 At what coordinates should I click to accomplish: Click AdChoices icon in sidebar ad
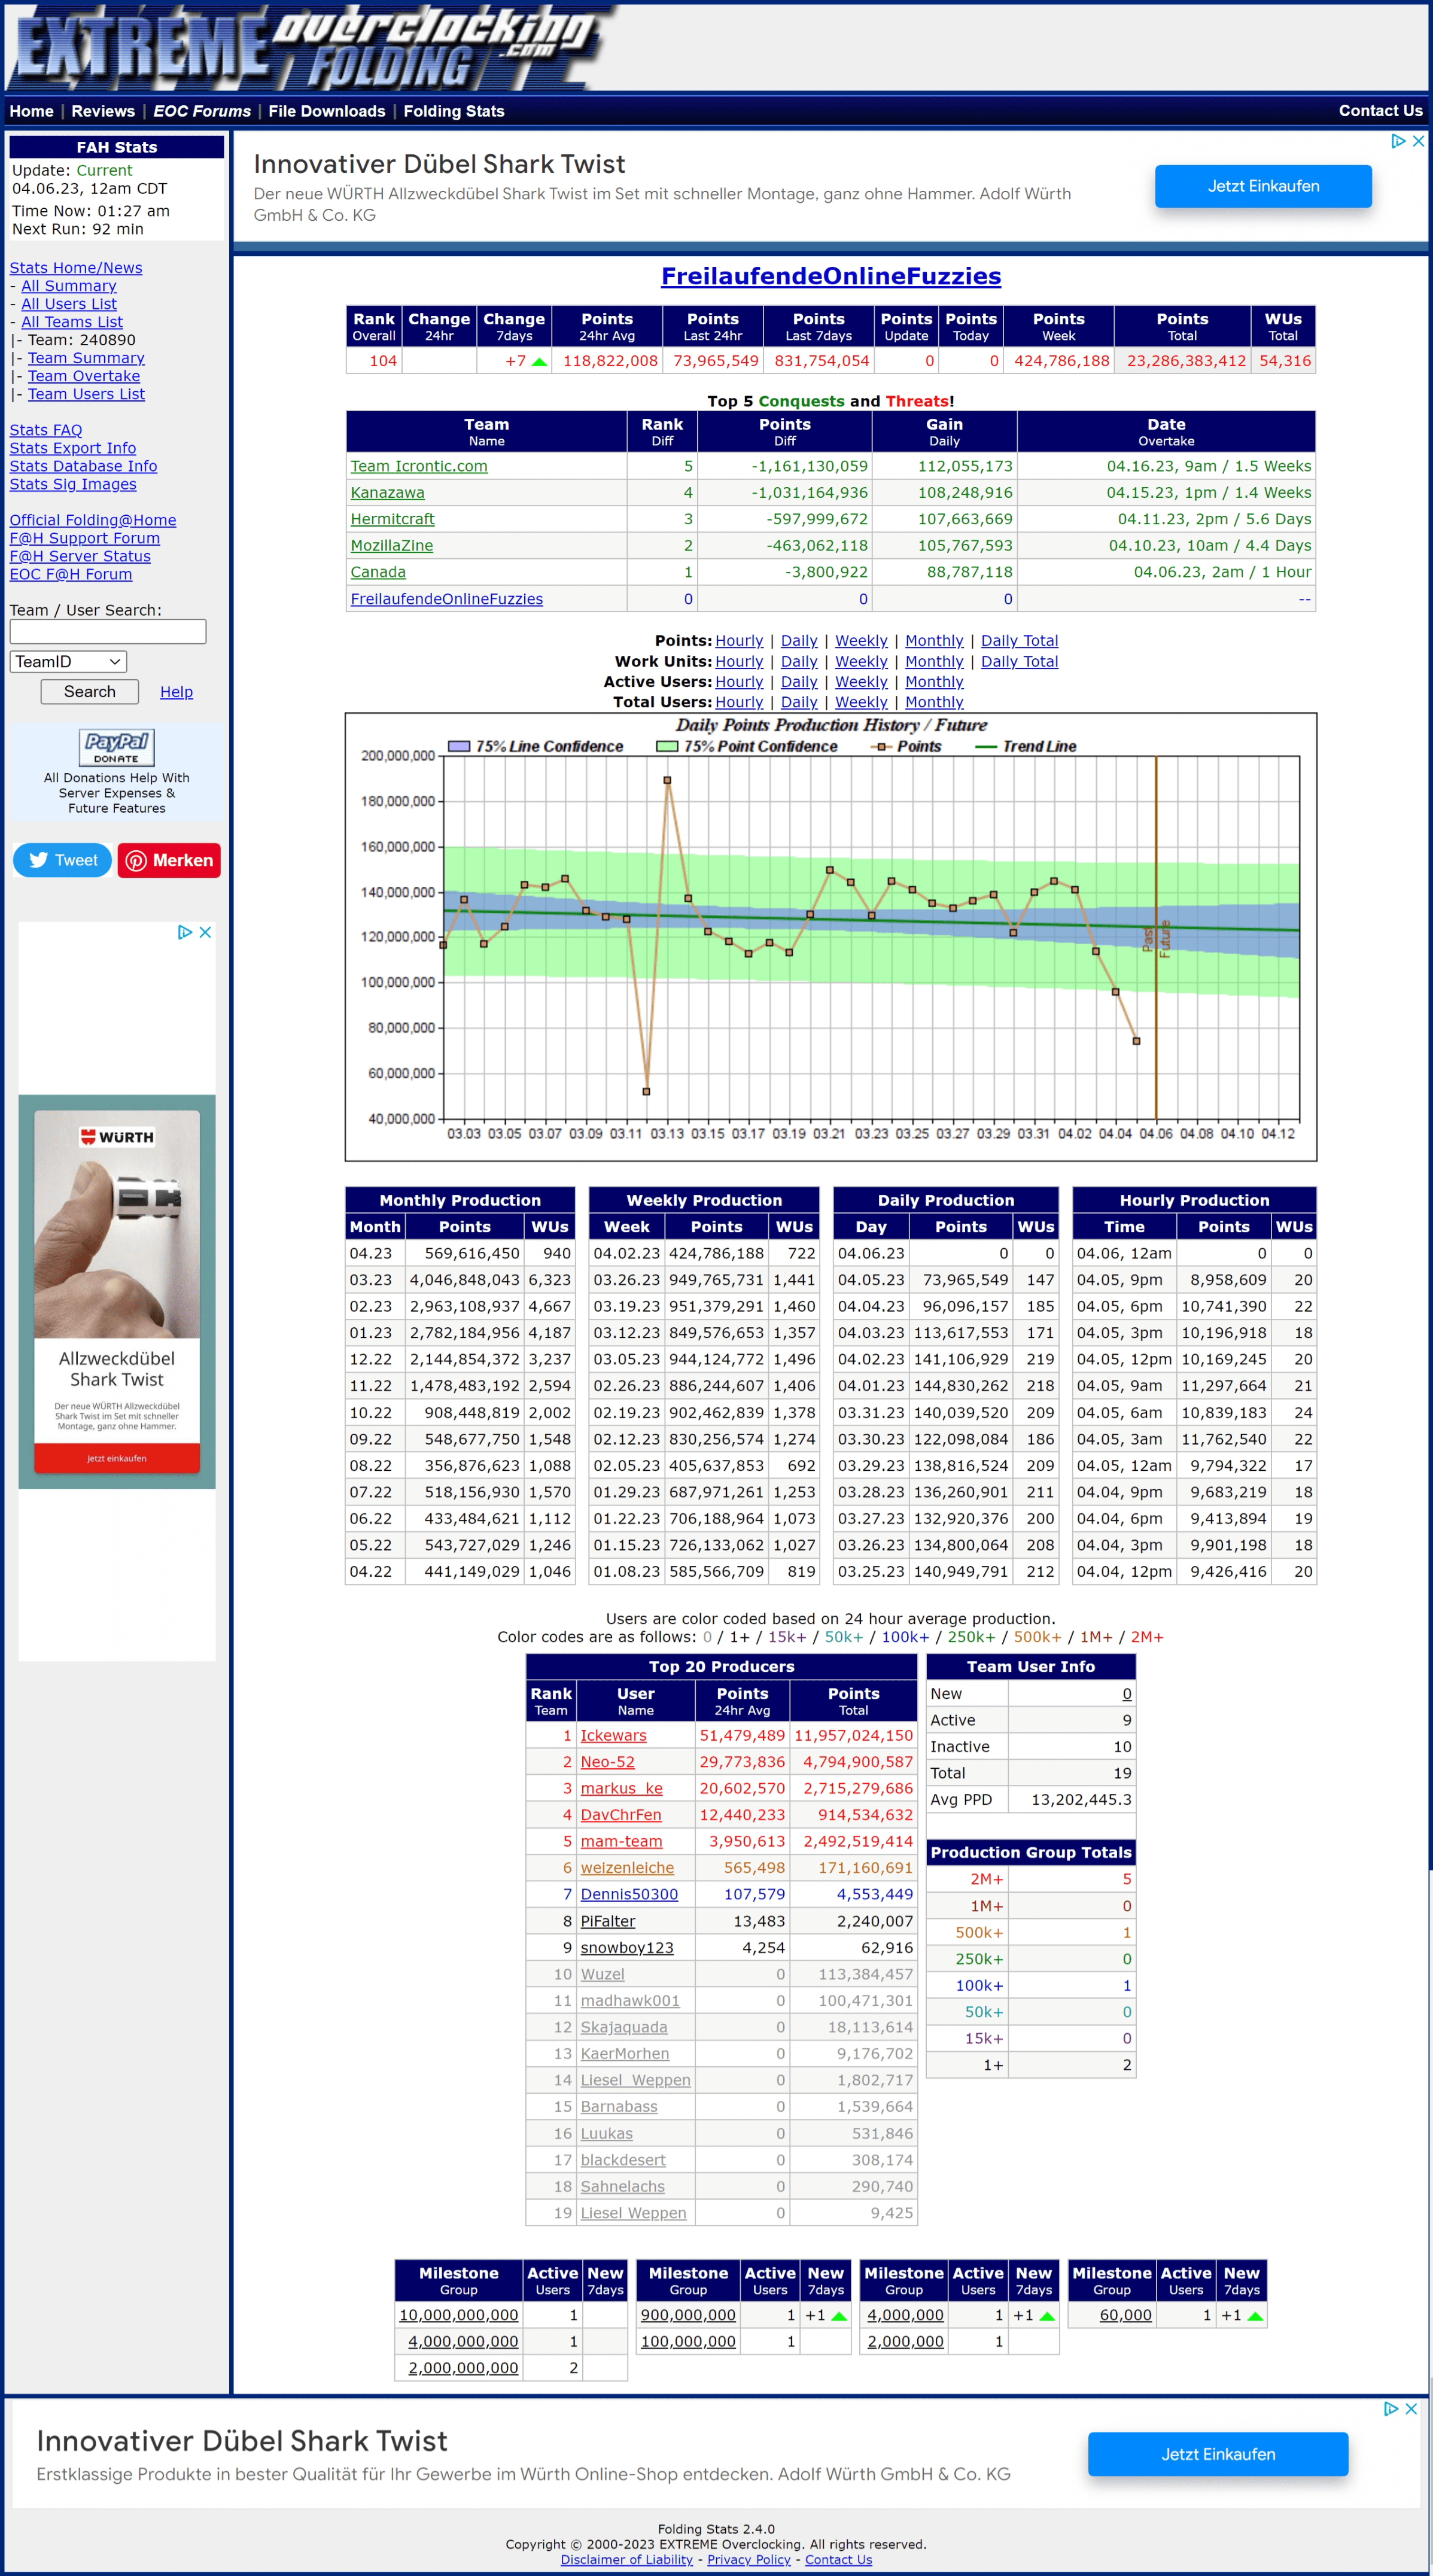pos(185,932)
